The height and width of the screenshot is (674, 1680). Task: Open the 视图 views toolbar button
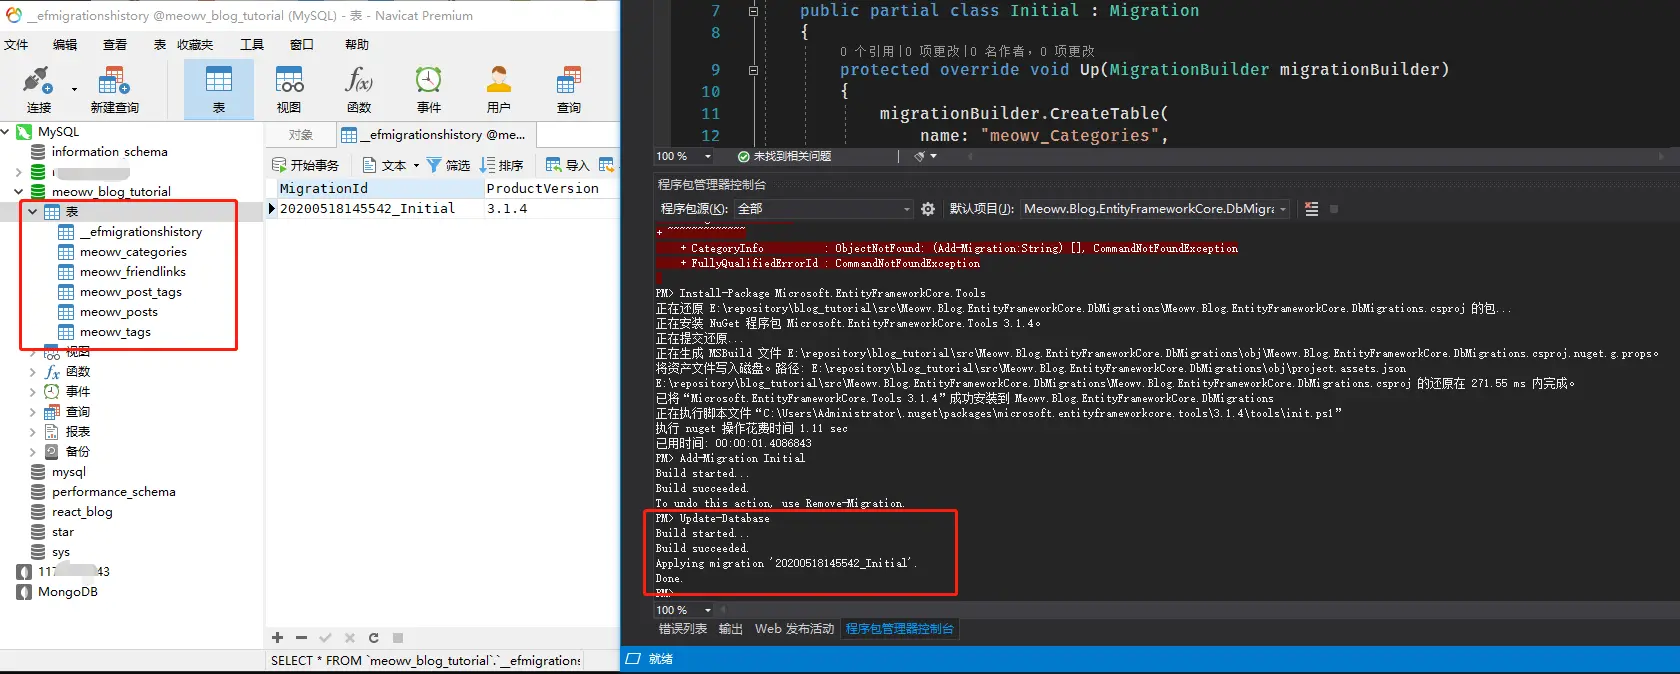coord(289,89)
